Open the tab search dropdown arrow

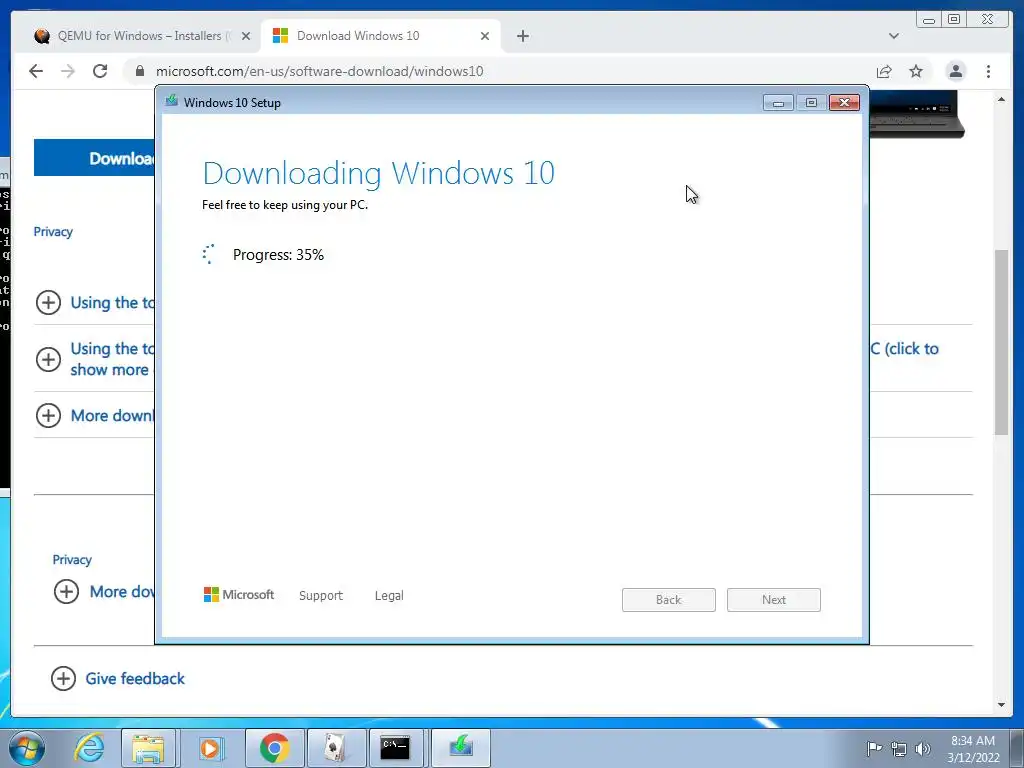894,36
